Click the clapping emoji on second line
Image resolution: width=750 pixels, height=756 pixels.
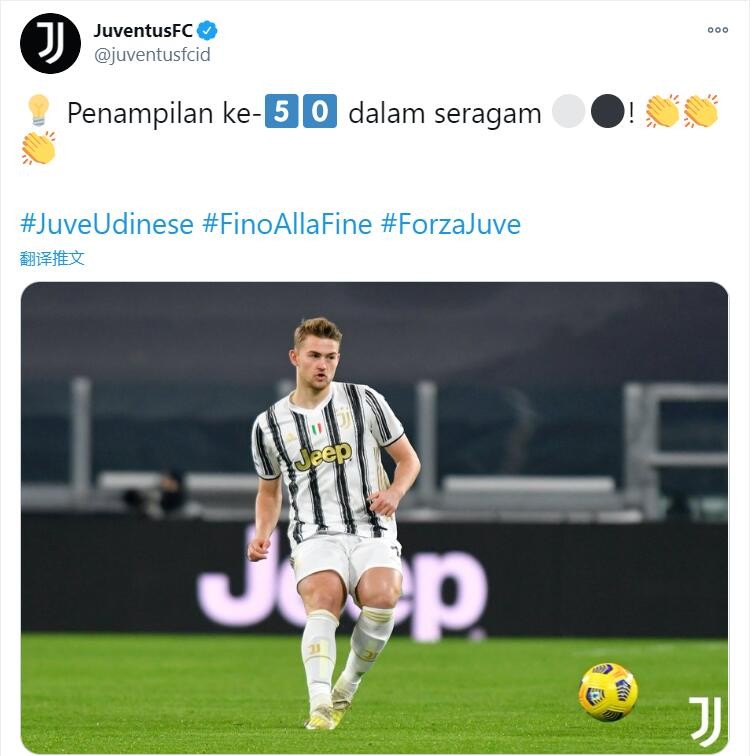pos(39,148)
